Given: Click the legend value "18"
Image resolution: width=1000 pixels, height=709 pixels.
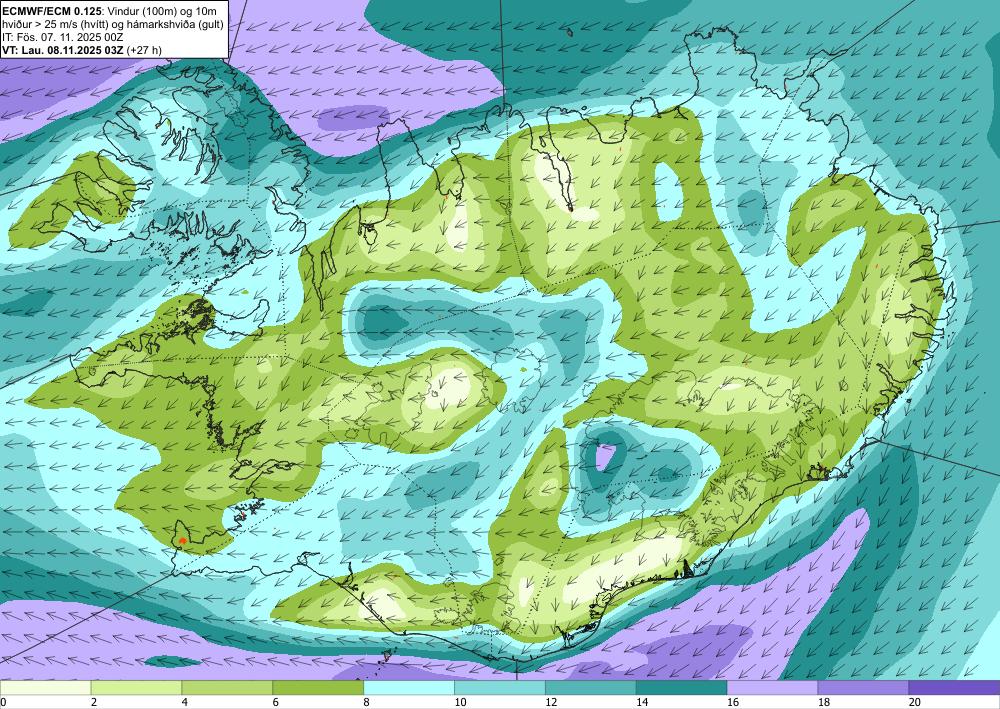Looking at the screenshot, I should click(x=823, y=702).
